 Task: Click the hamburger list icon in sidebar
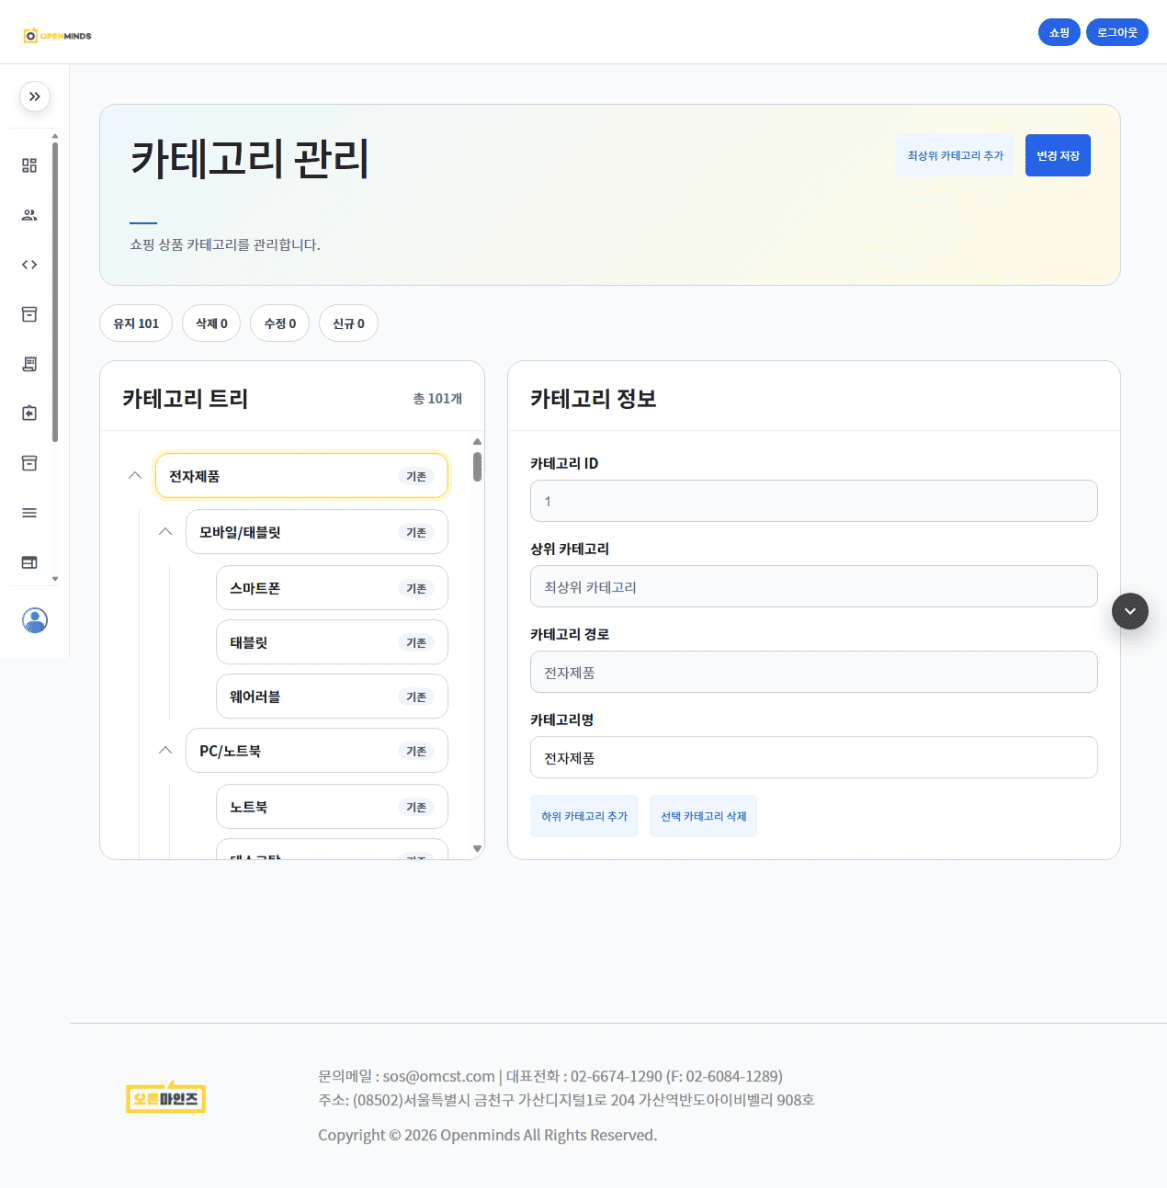click(x=30, y=513)
